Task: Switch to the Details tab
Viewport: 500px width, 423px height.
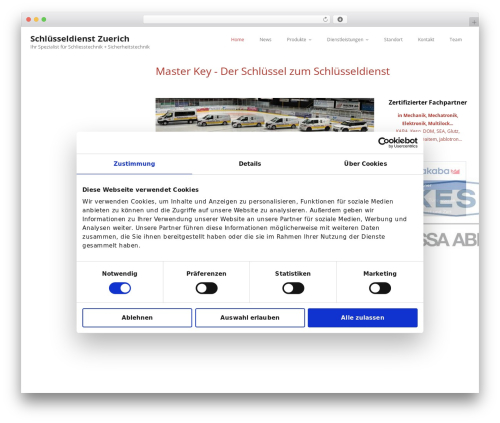Action: click(x=250, y=164)
